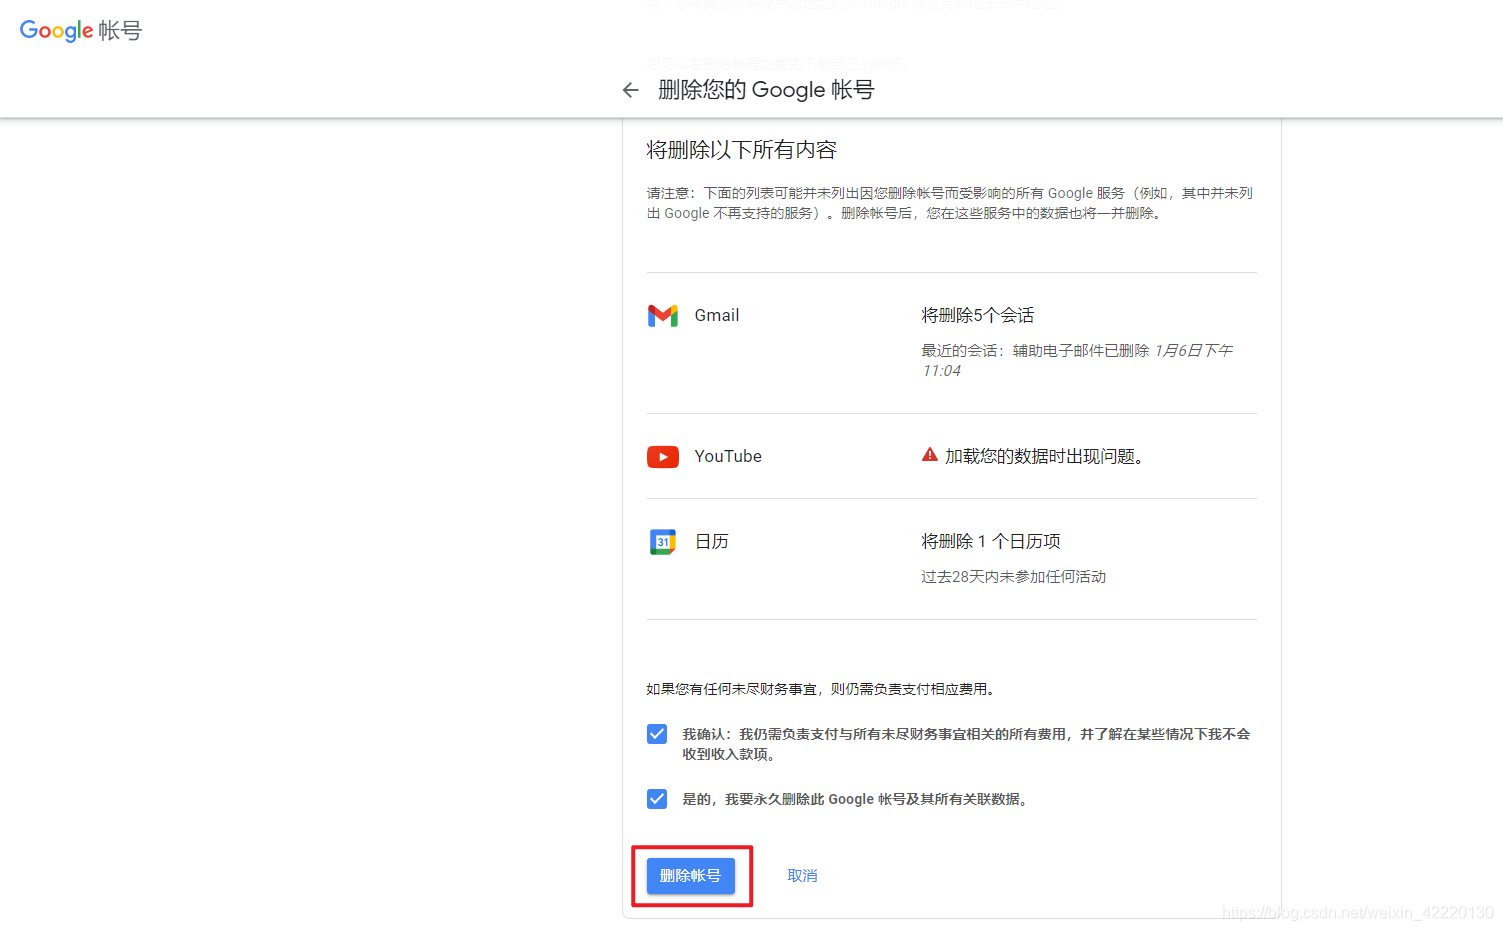Click the heading 将删除以下所有内容
1503x931 pixels.
pos(742,150)
